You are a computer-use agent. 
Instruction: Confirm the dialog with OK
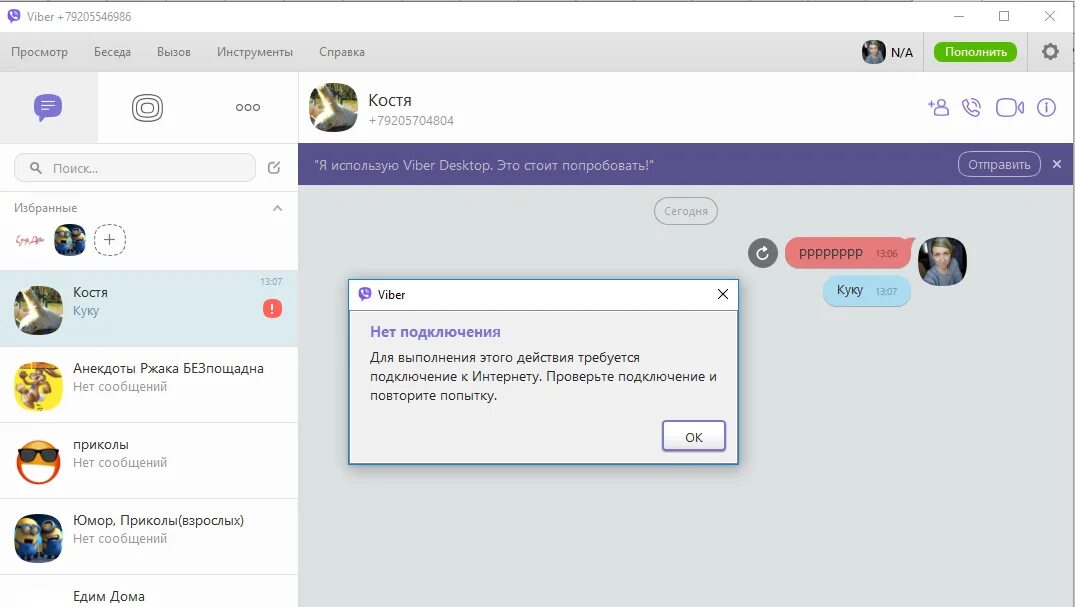click(x=694, y=436)
